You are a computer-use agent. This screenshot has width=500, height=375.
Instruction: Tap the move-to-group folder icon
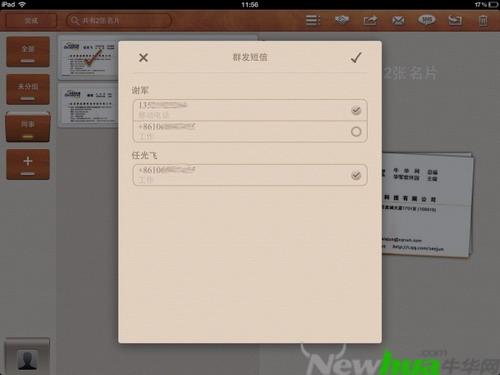coord(455,20)
